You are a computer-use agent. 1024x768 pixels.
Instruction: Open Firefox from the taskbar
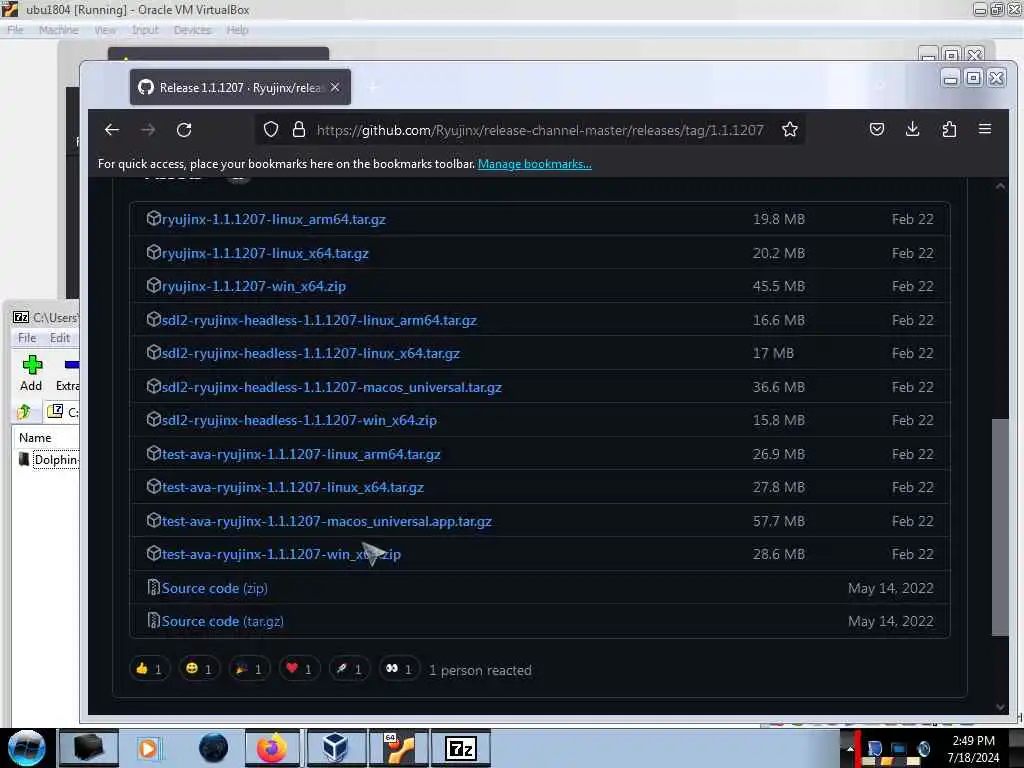click(x=272, y=748)
